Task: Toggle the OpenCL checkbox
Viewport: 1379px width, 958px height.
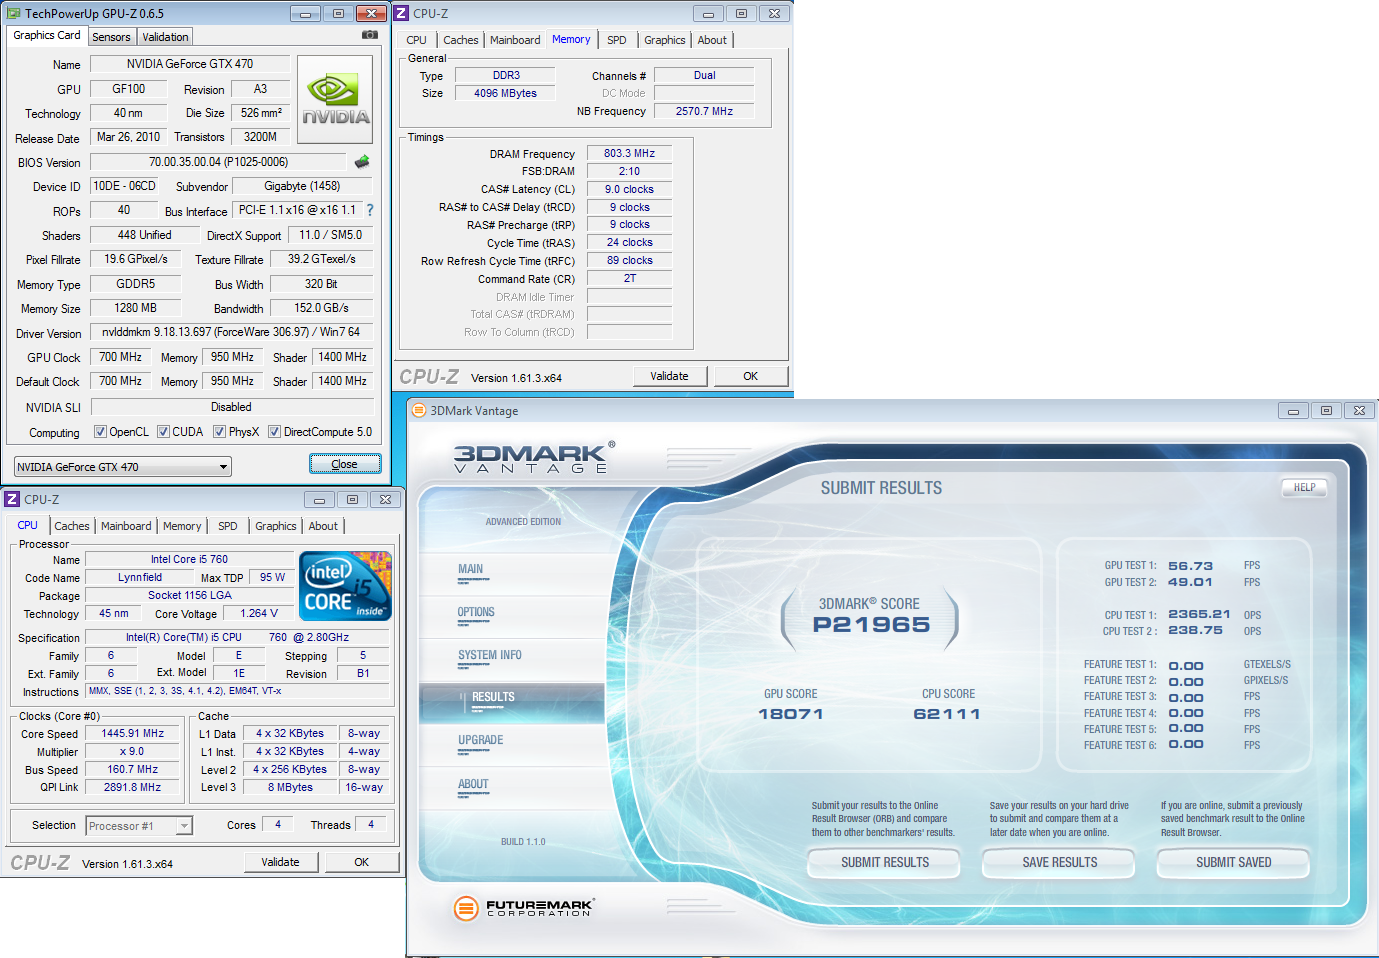Action: tap(100, 432)
